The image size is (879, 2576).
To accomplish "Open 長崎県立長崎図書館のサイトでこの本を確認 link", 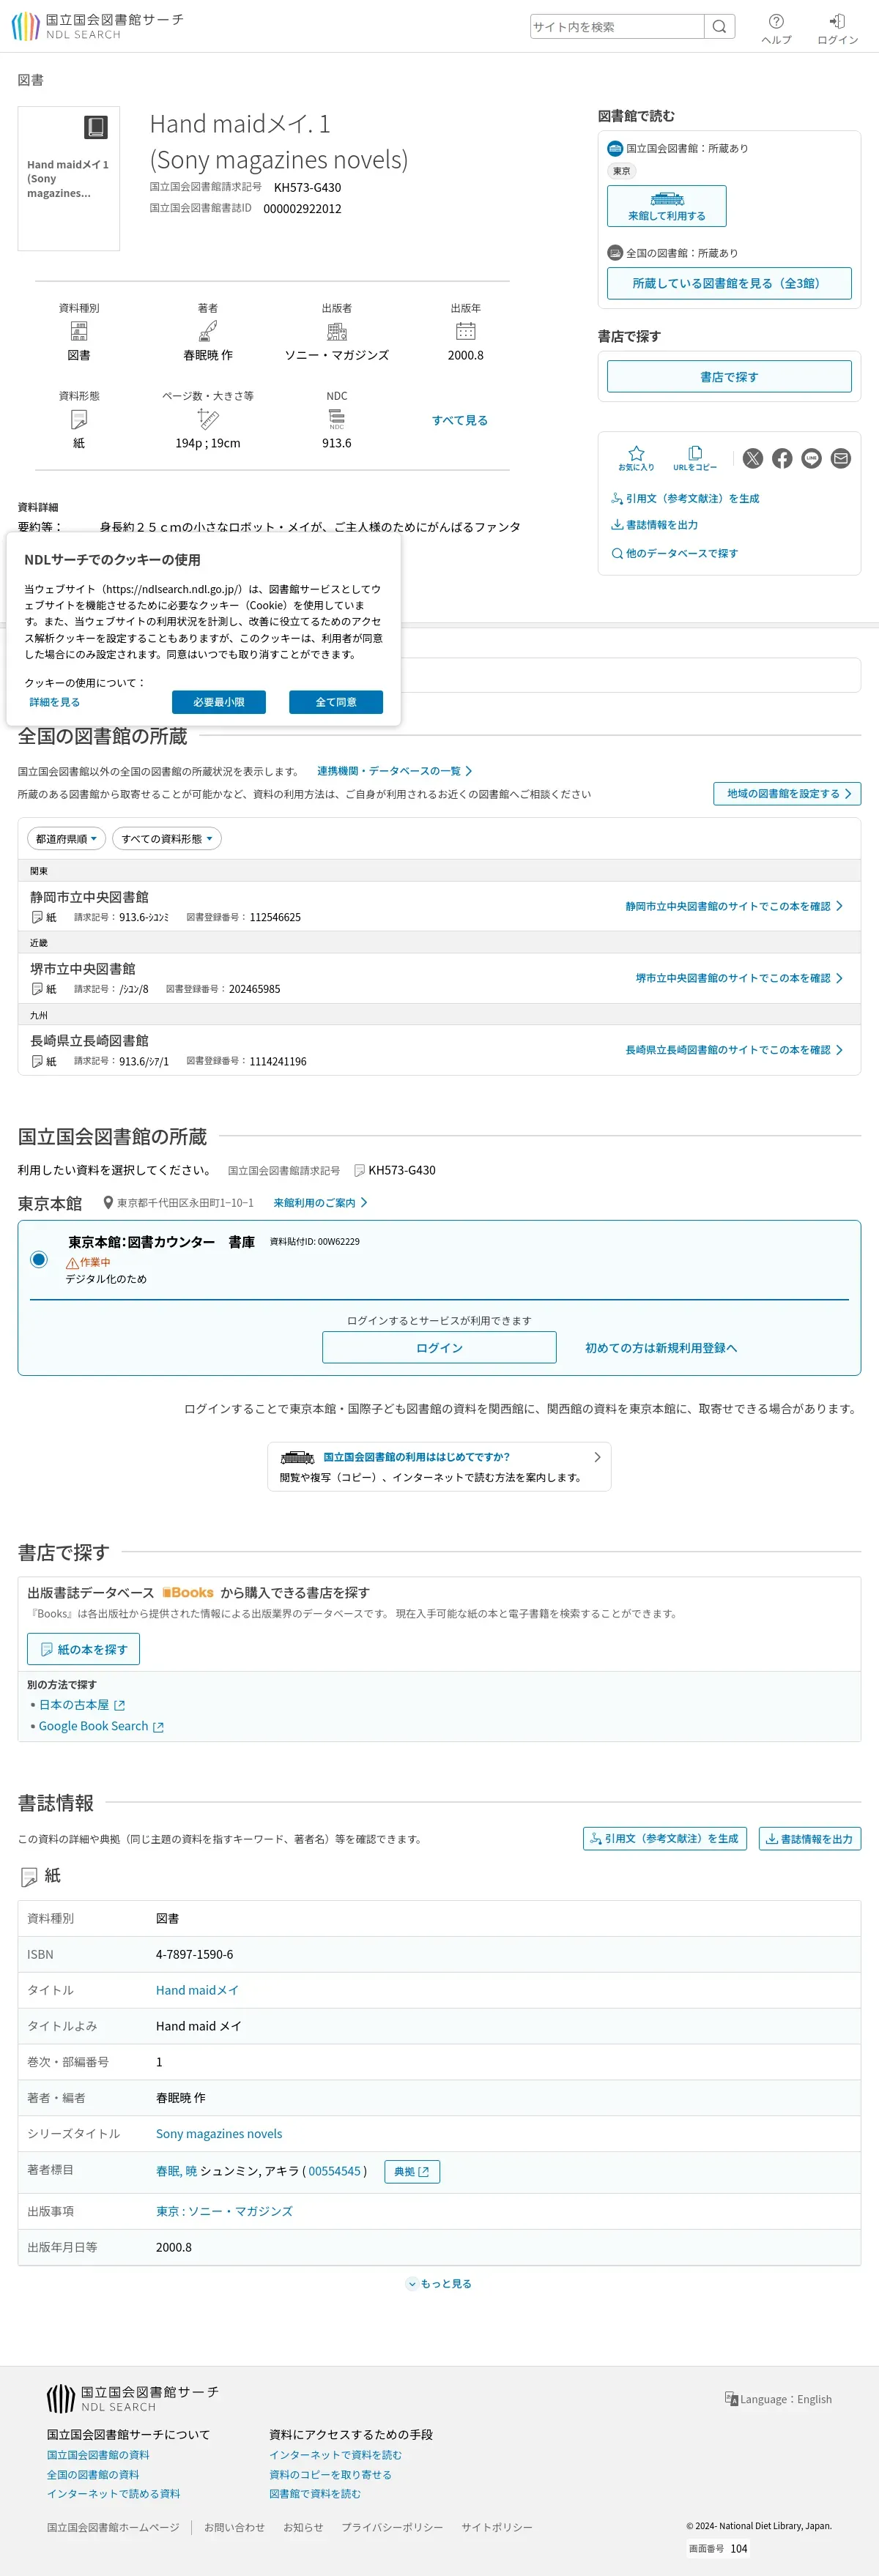I will 734,1050.
